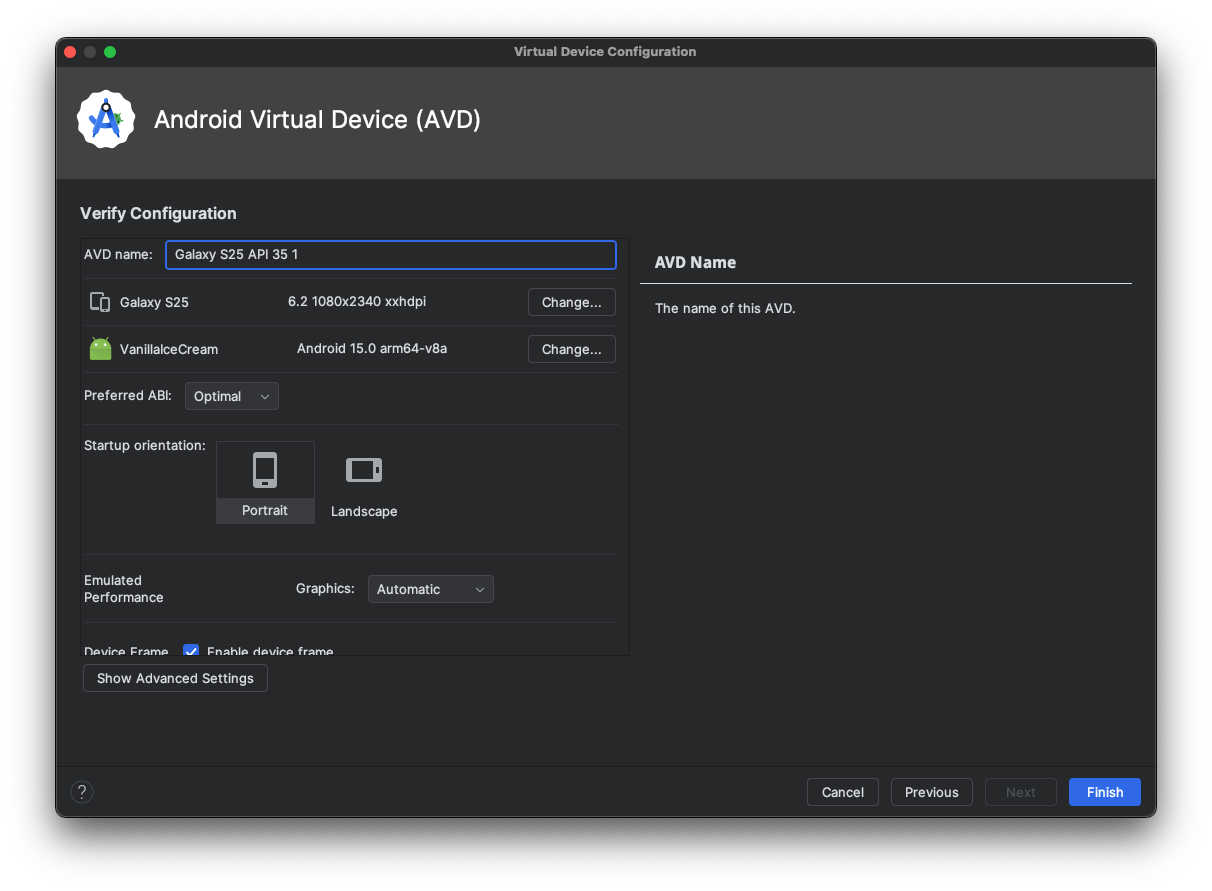Click into the AVD name field
The height and width of the screenshot is (891, 1212).
pos(391,254)
